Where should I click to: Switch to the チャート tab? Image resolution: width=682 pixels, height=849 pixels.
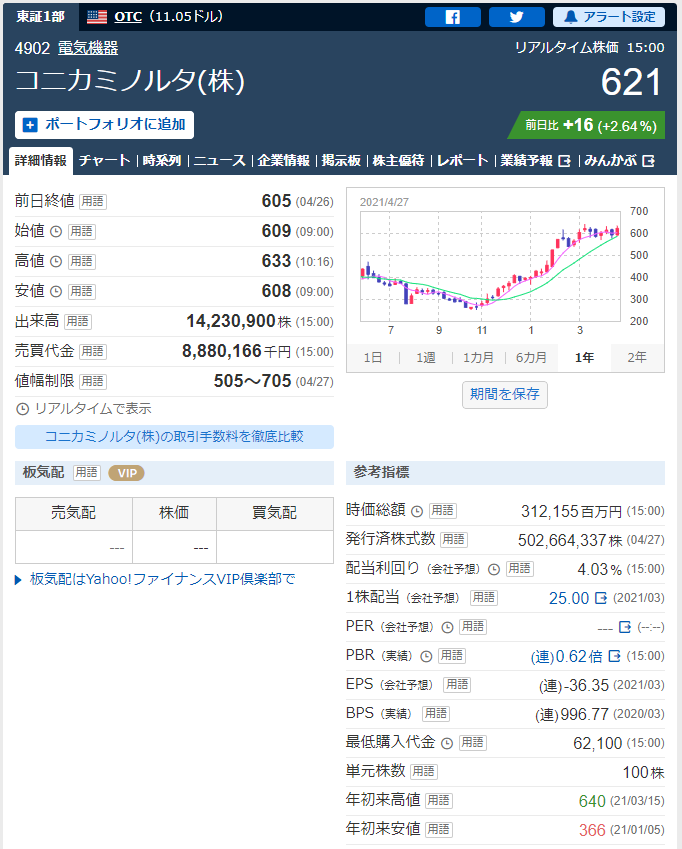104,161
